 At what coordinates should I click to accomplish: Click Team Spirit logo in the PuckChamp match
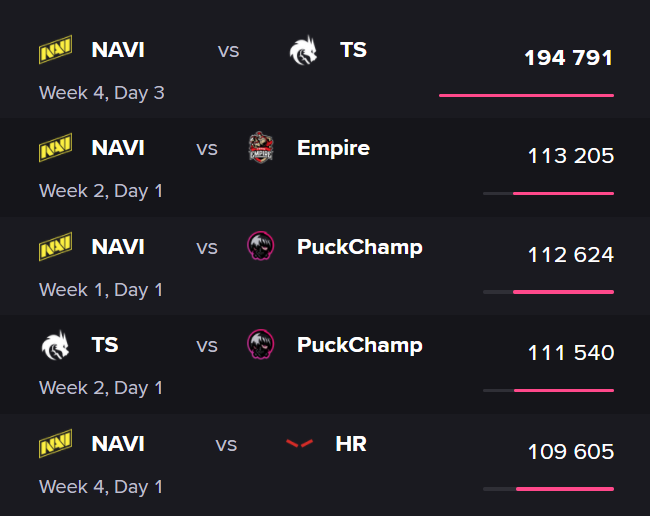point(56,345)
